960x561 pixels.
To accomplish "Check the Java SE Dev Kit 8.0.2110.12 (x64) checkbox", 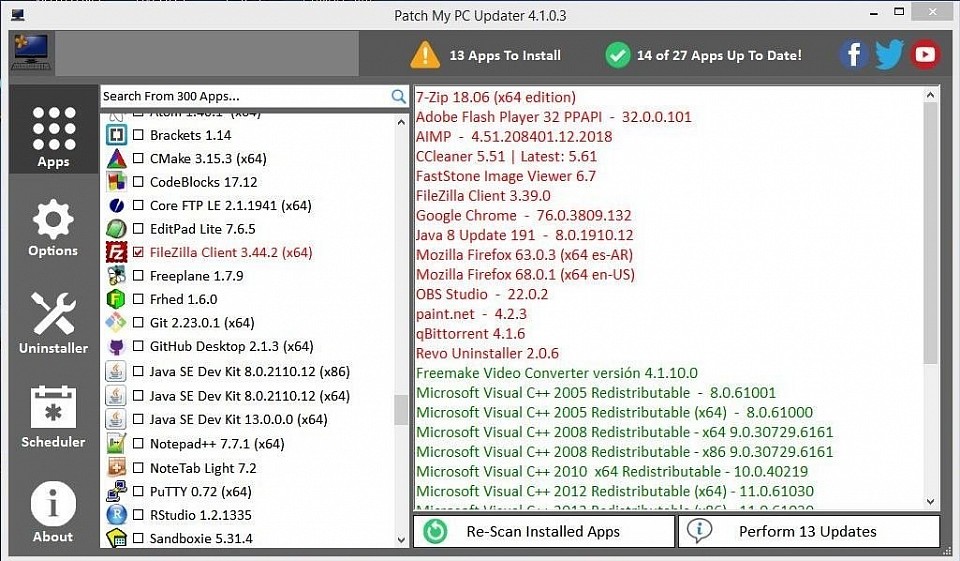I will (x=138, y=396).
